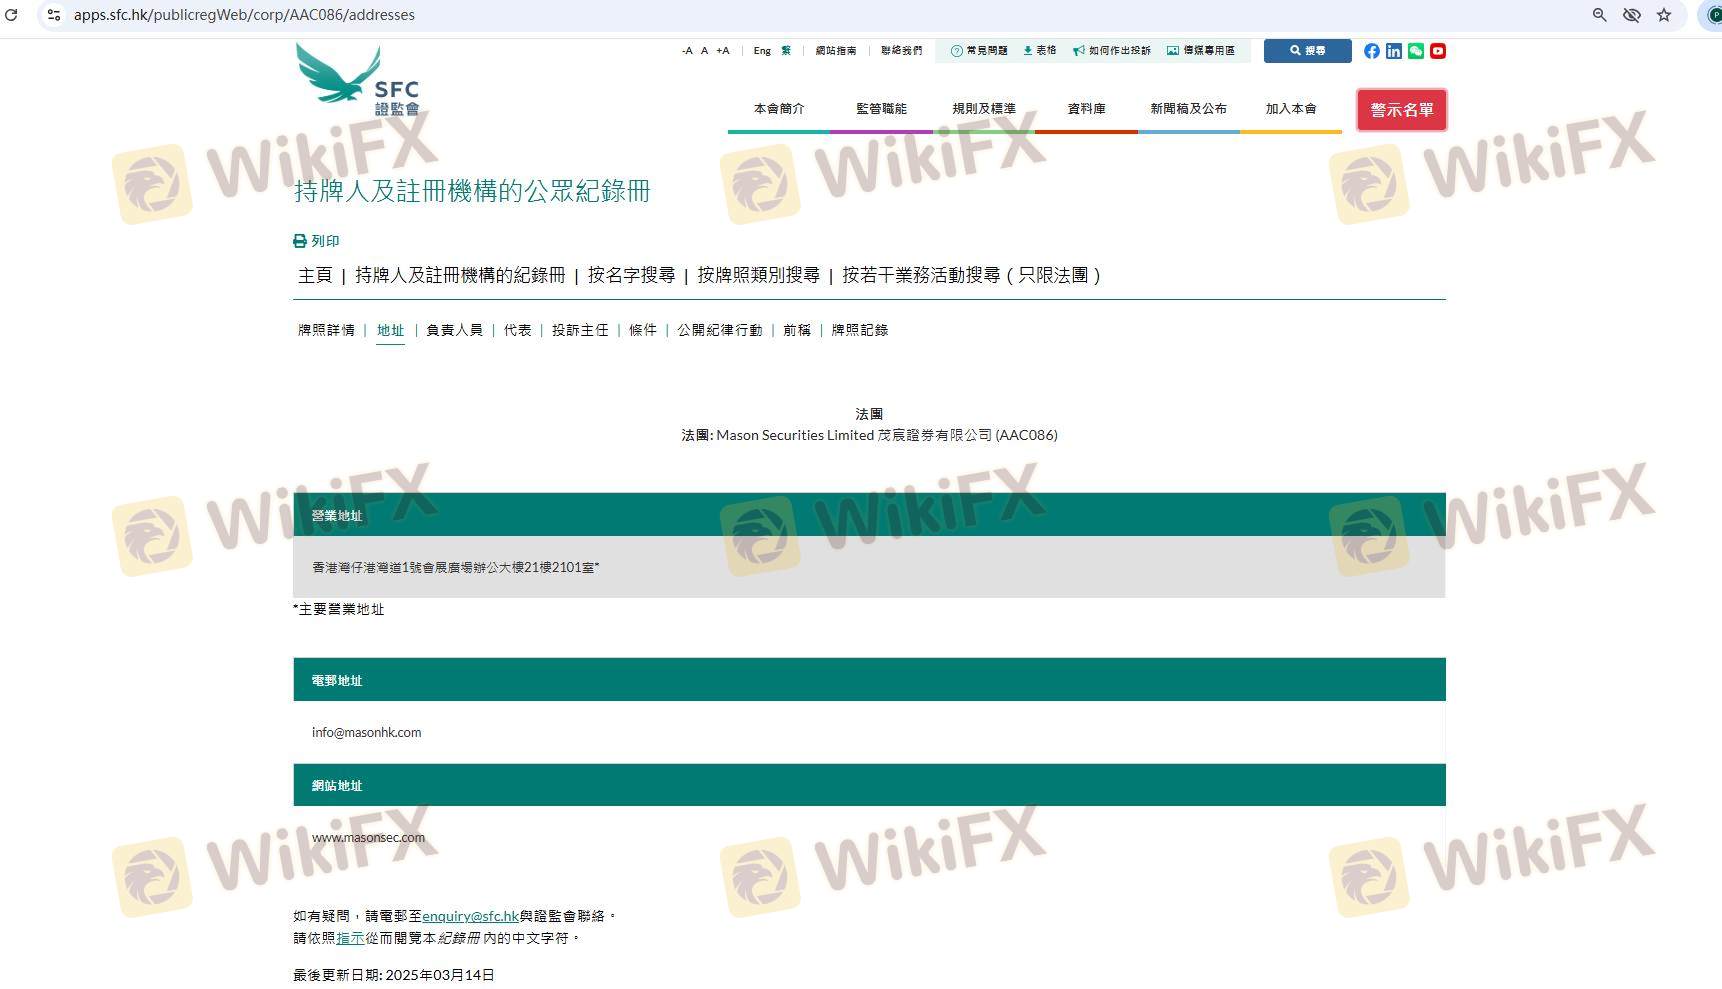Switch to the 條件 tab
Viewport: 1722px width, 989px height.
coord(643,330)
